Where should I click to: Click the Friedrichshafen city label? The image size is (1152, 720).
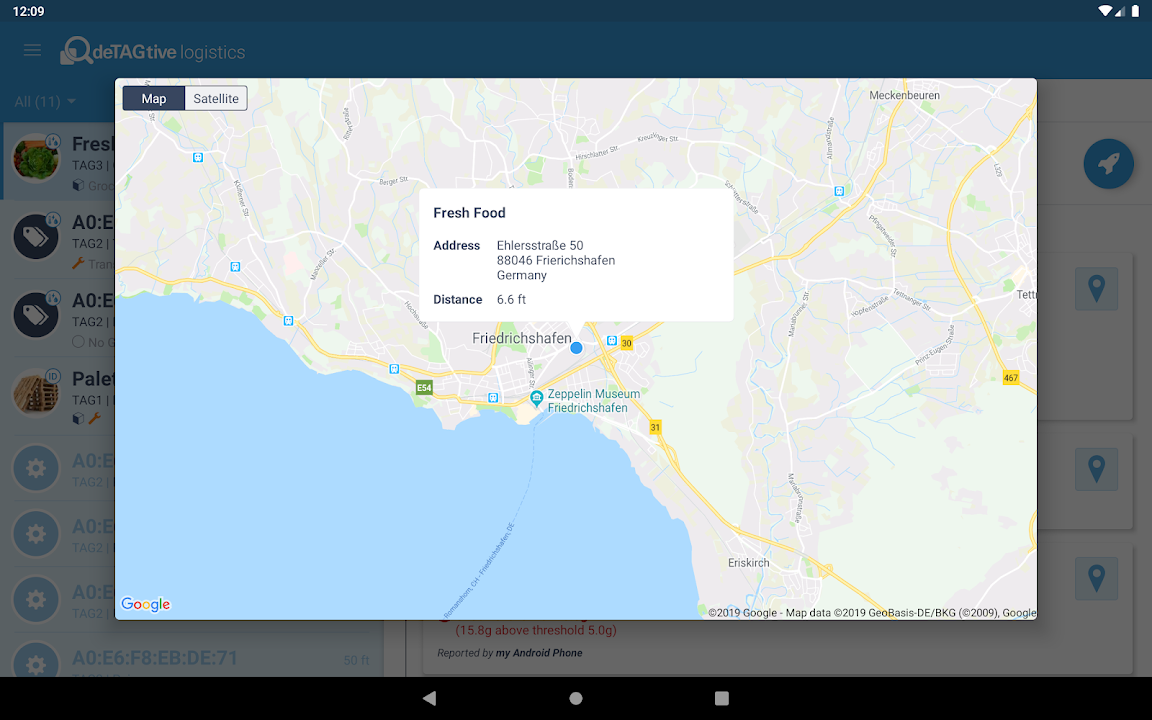522,339
